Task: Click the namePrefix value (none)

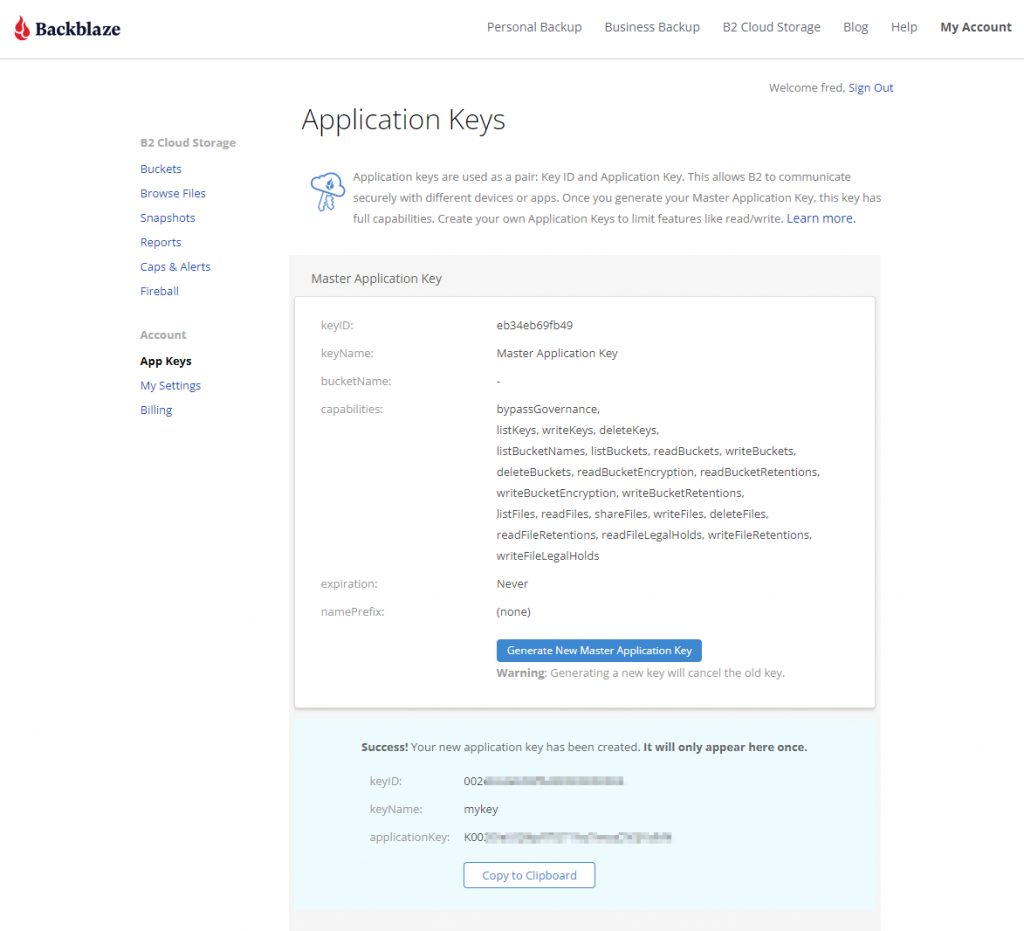Action: (x=513, y=612)
